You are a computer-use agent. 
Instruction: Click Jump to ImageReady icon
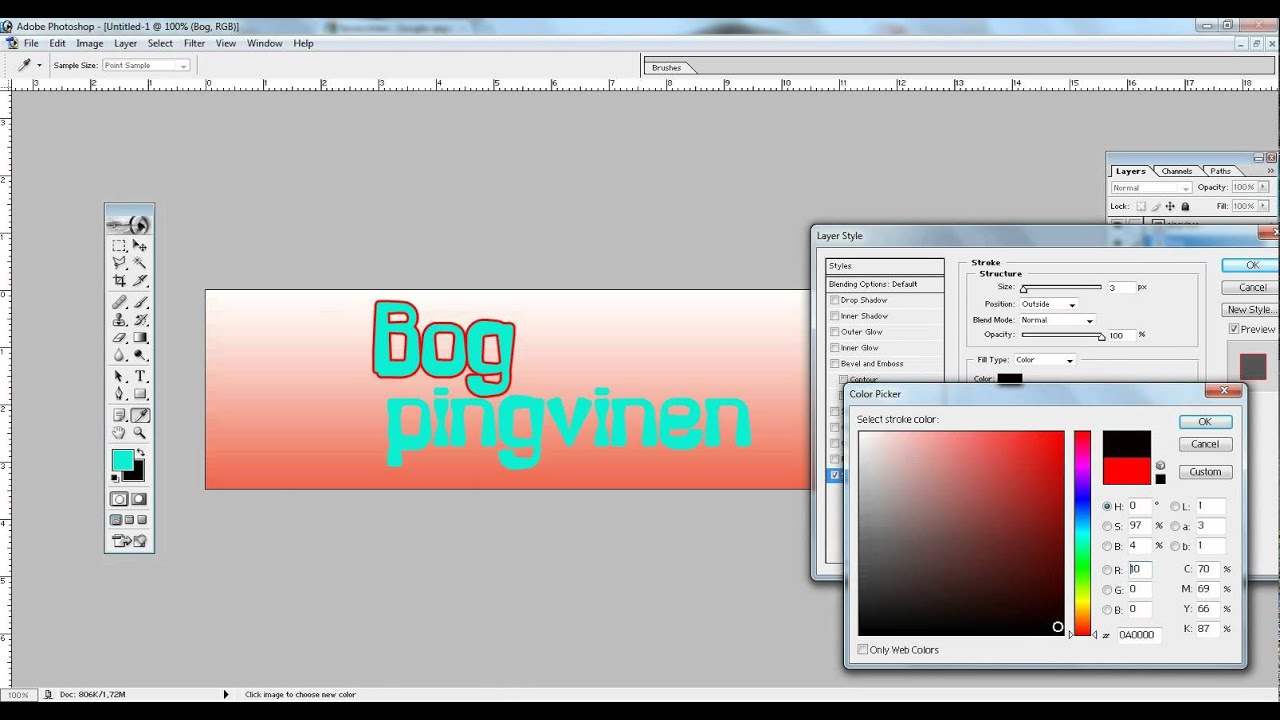[x=130, y=541]
